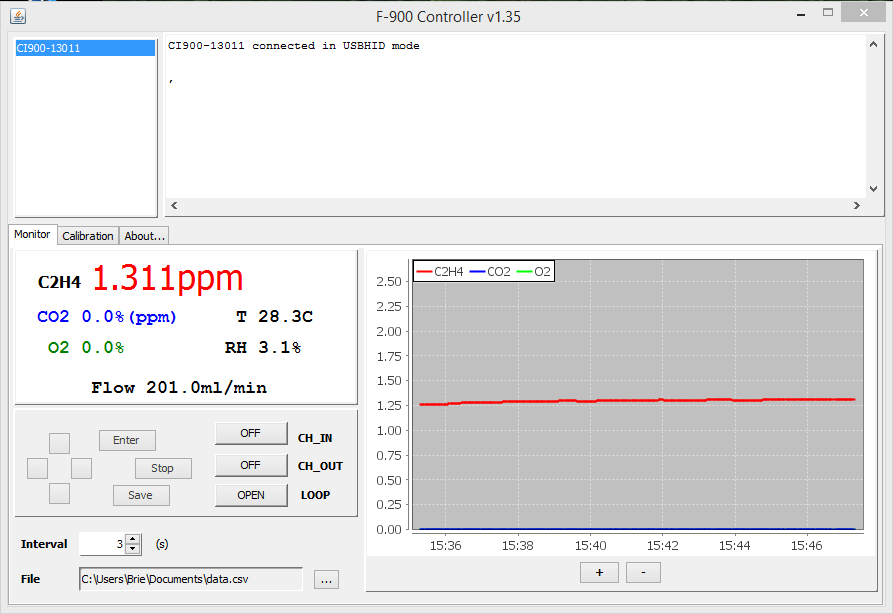Click the C2H4 legend entry
The height and width of the screenshot is (614, 893).
440,272
